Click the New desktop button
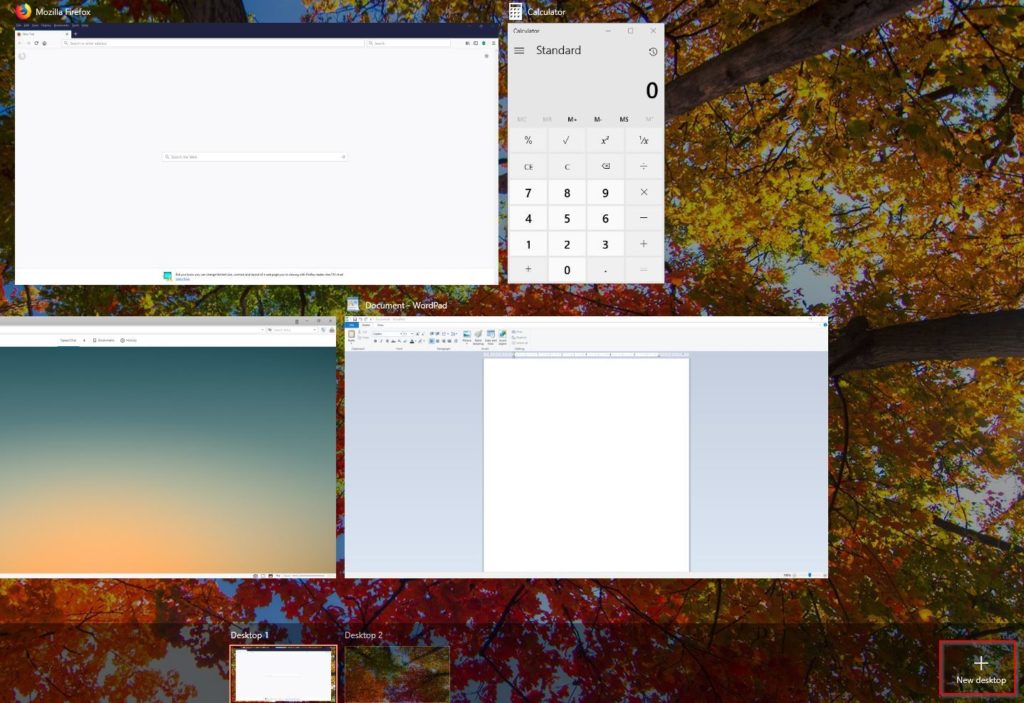Viewport: 1024px width, 703px height. pyautogui.click(x=980, y=668)
